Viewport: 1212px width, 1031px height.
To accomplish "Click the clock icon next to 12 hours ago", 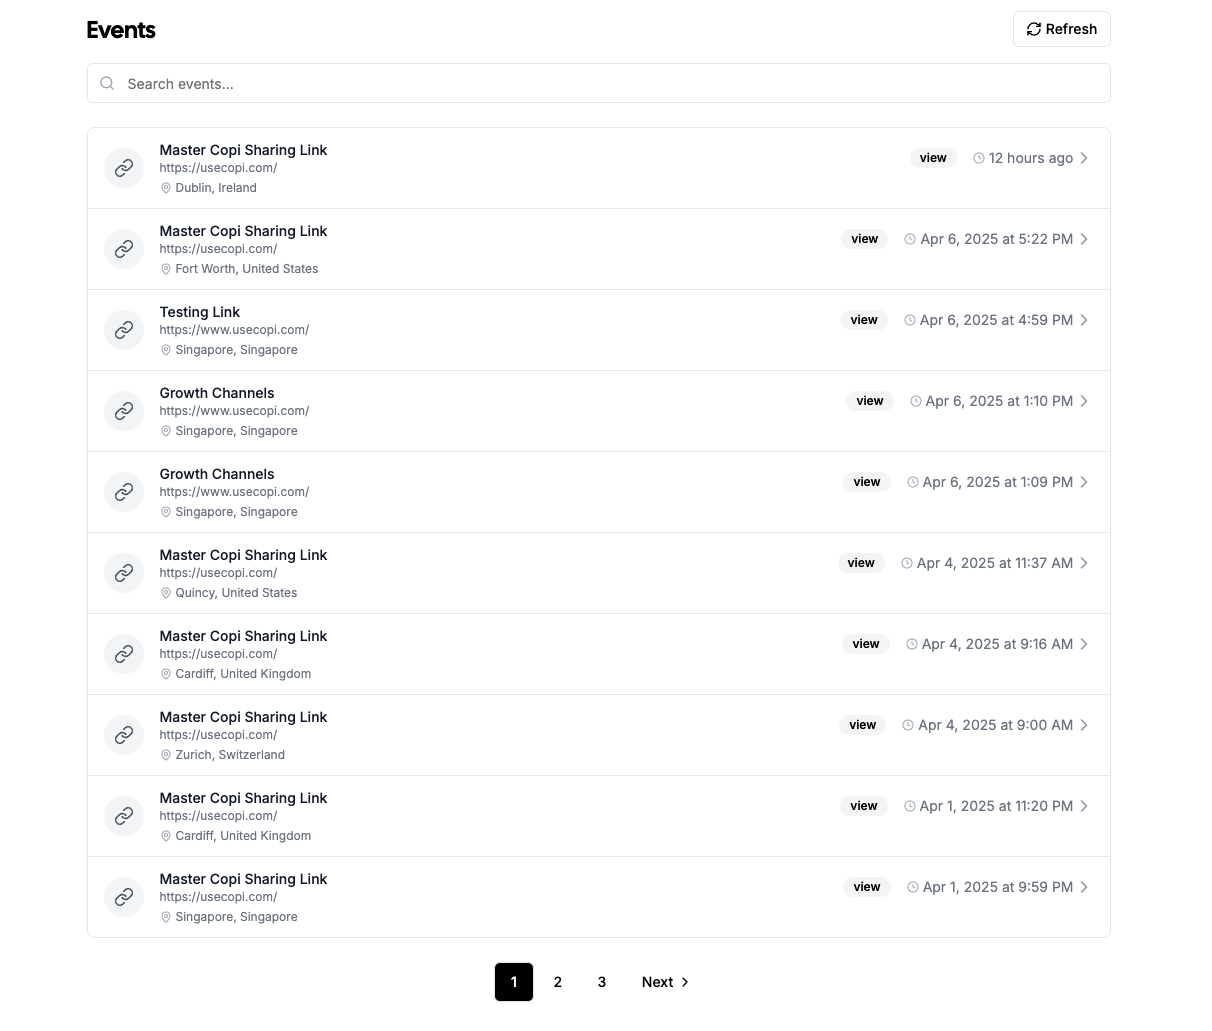I will [x=979, y=158].
